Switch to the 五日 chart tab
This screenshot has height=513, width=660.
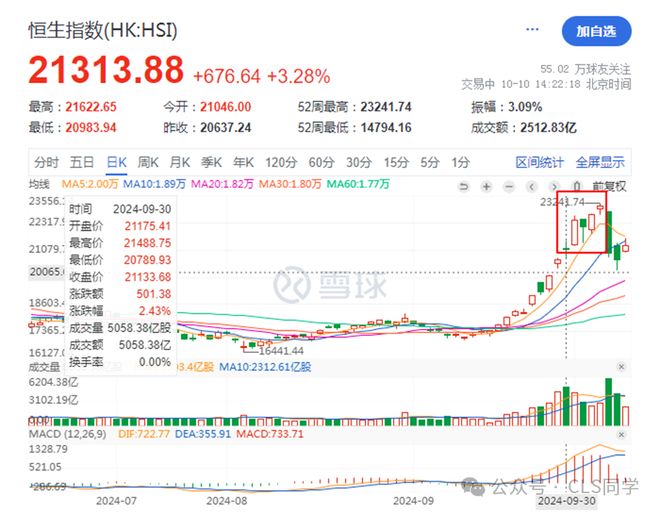pos(82,162)
